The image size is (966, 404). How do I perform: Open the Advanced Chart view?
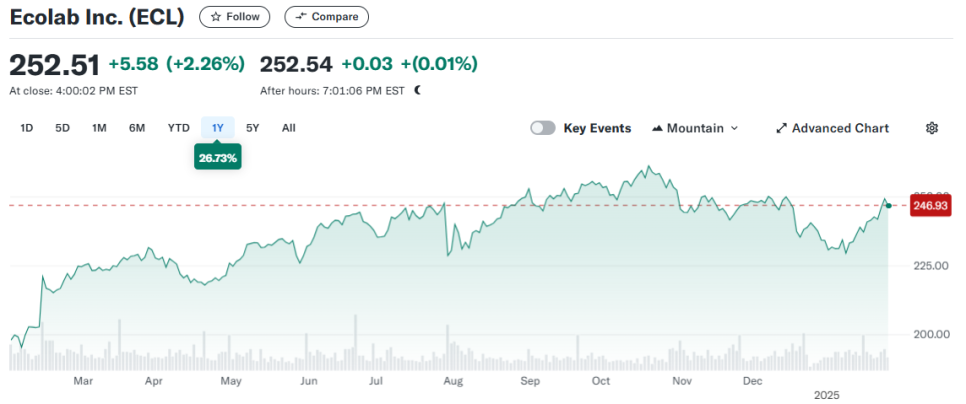832,128
